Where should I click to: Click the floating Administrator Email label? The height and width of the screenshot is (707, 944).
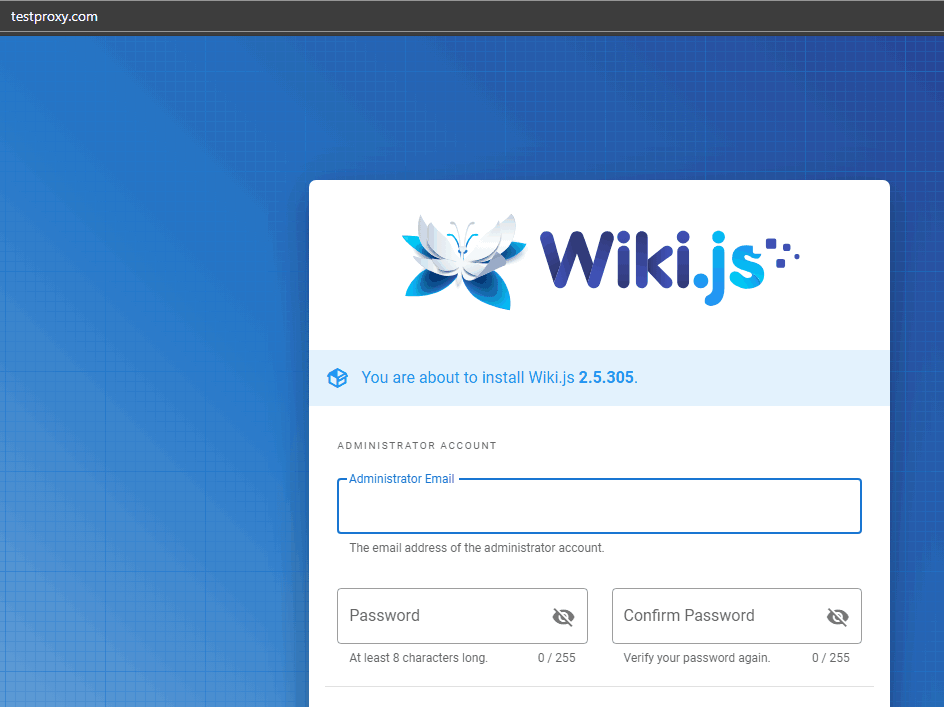point(402,479)
